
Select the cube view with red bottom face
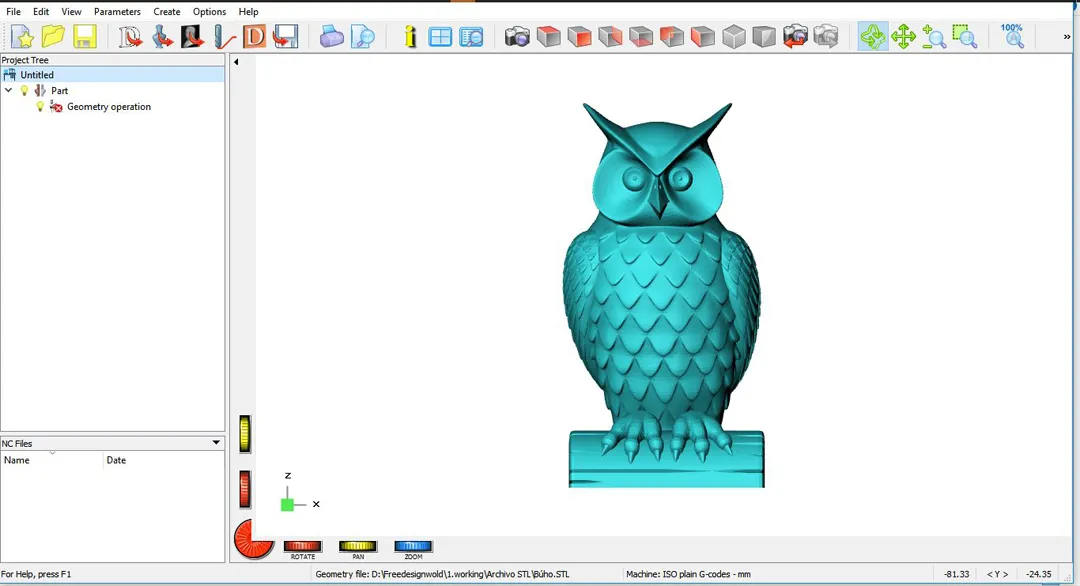641,36
